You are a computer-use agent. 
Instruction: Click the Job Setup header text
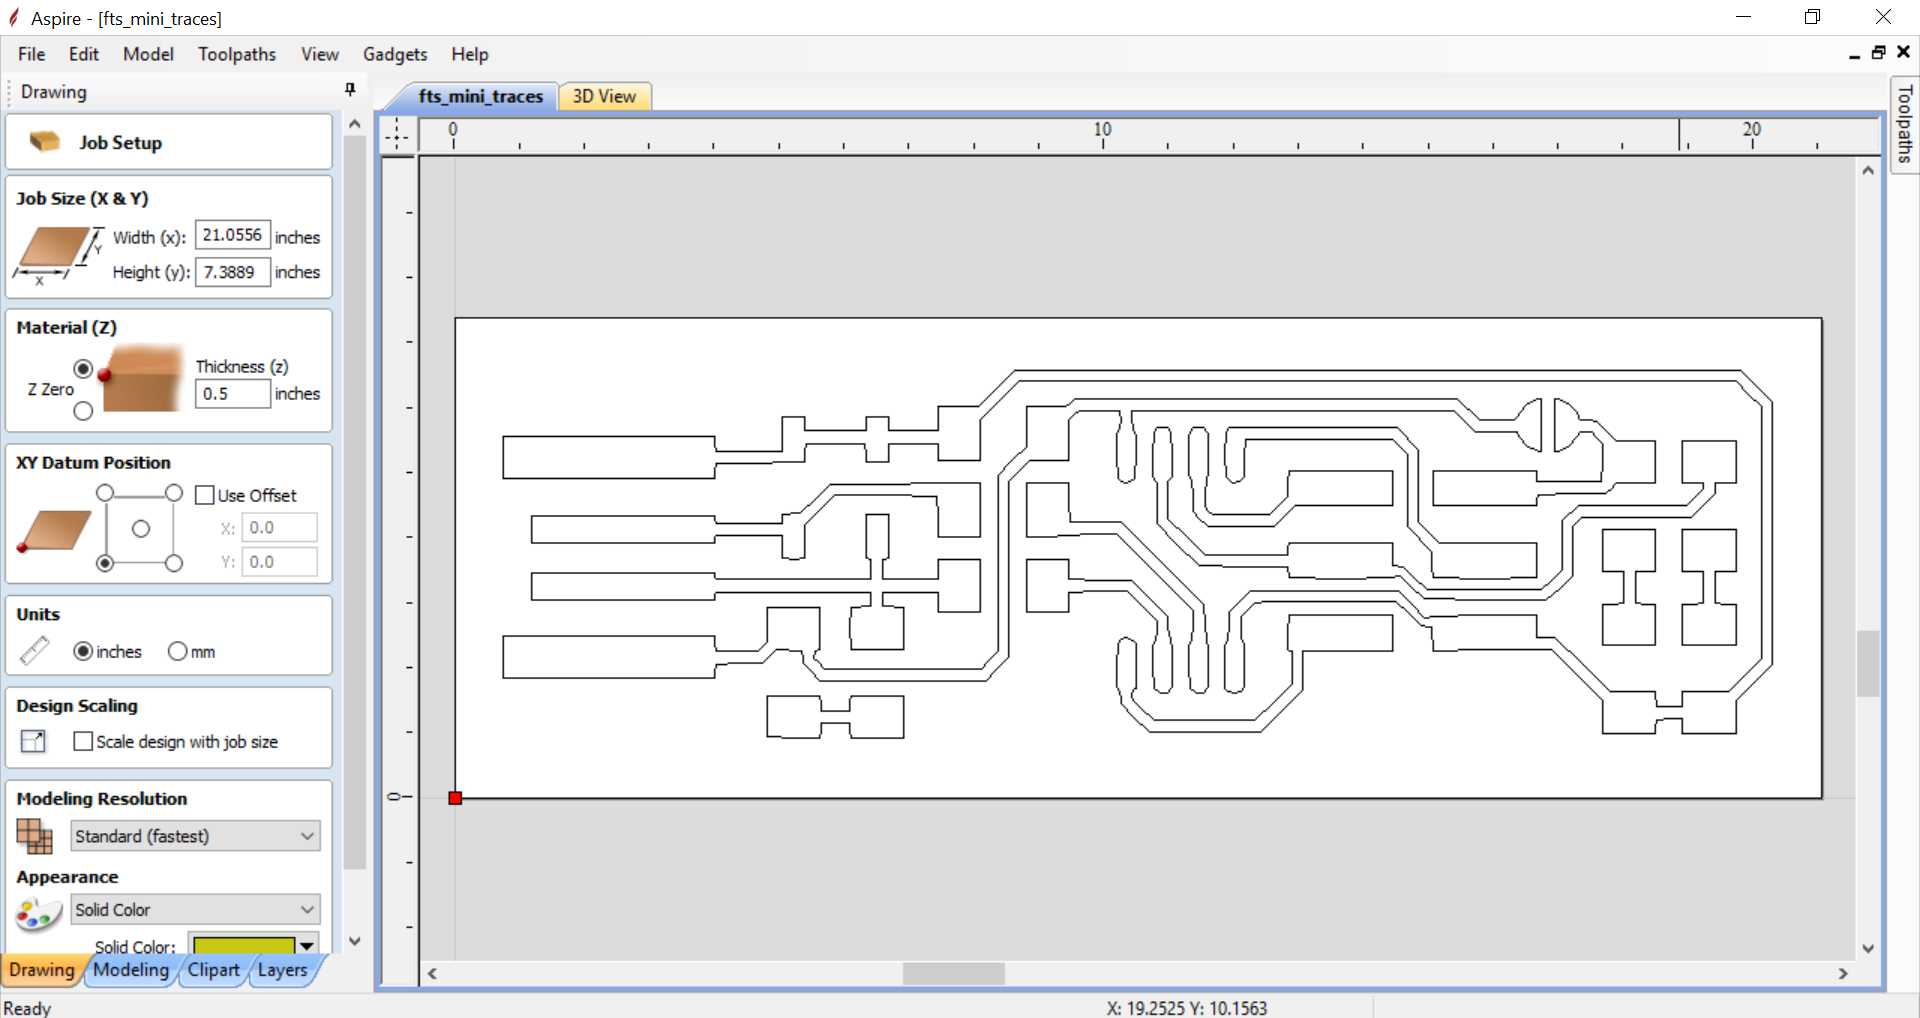[x=121, y=143]
